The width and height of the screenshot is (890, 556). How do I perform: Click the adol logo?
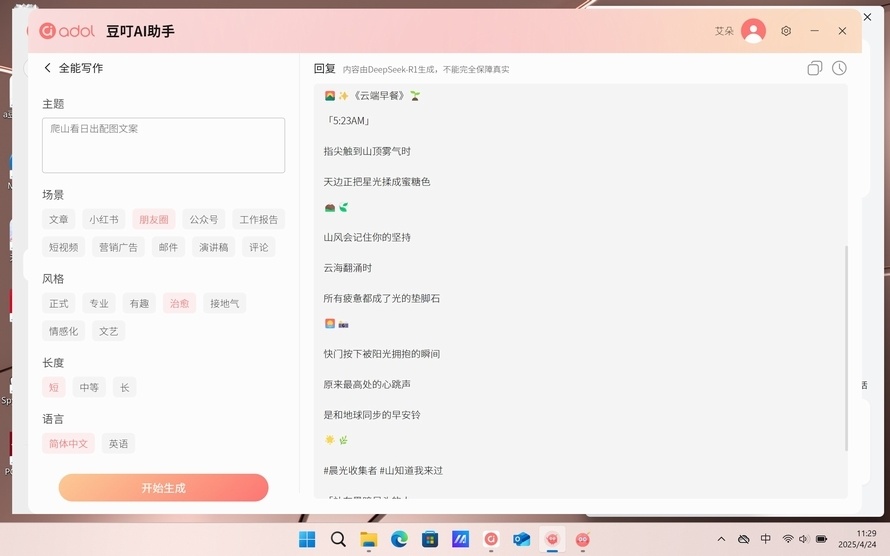[x=67, y=31]
